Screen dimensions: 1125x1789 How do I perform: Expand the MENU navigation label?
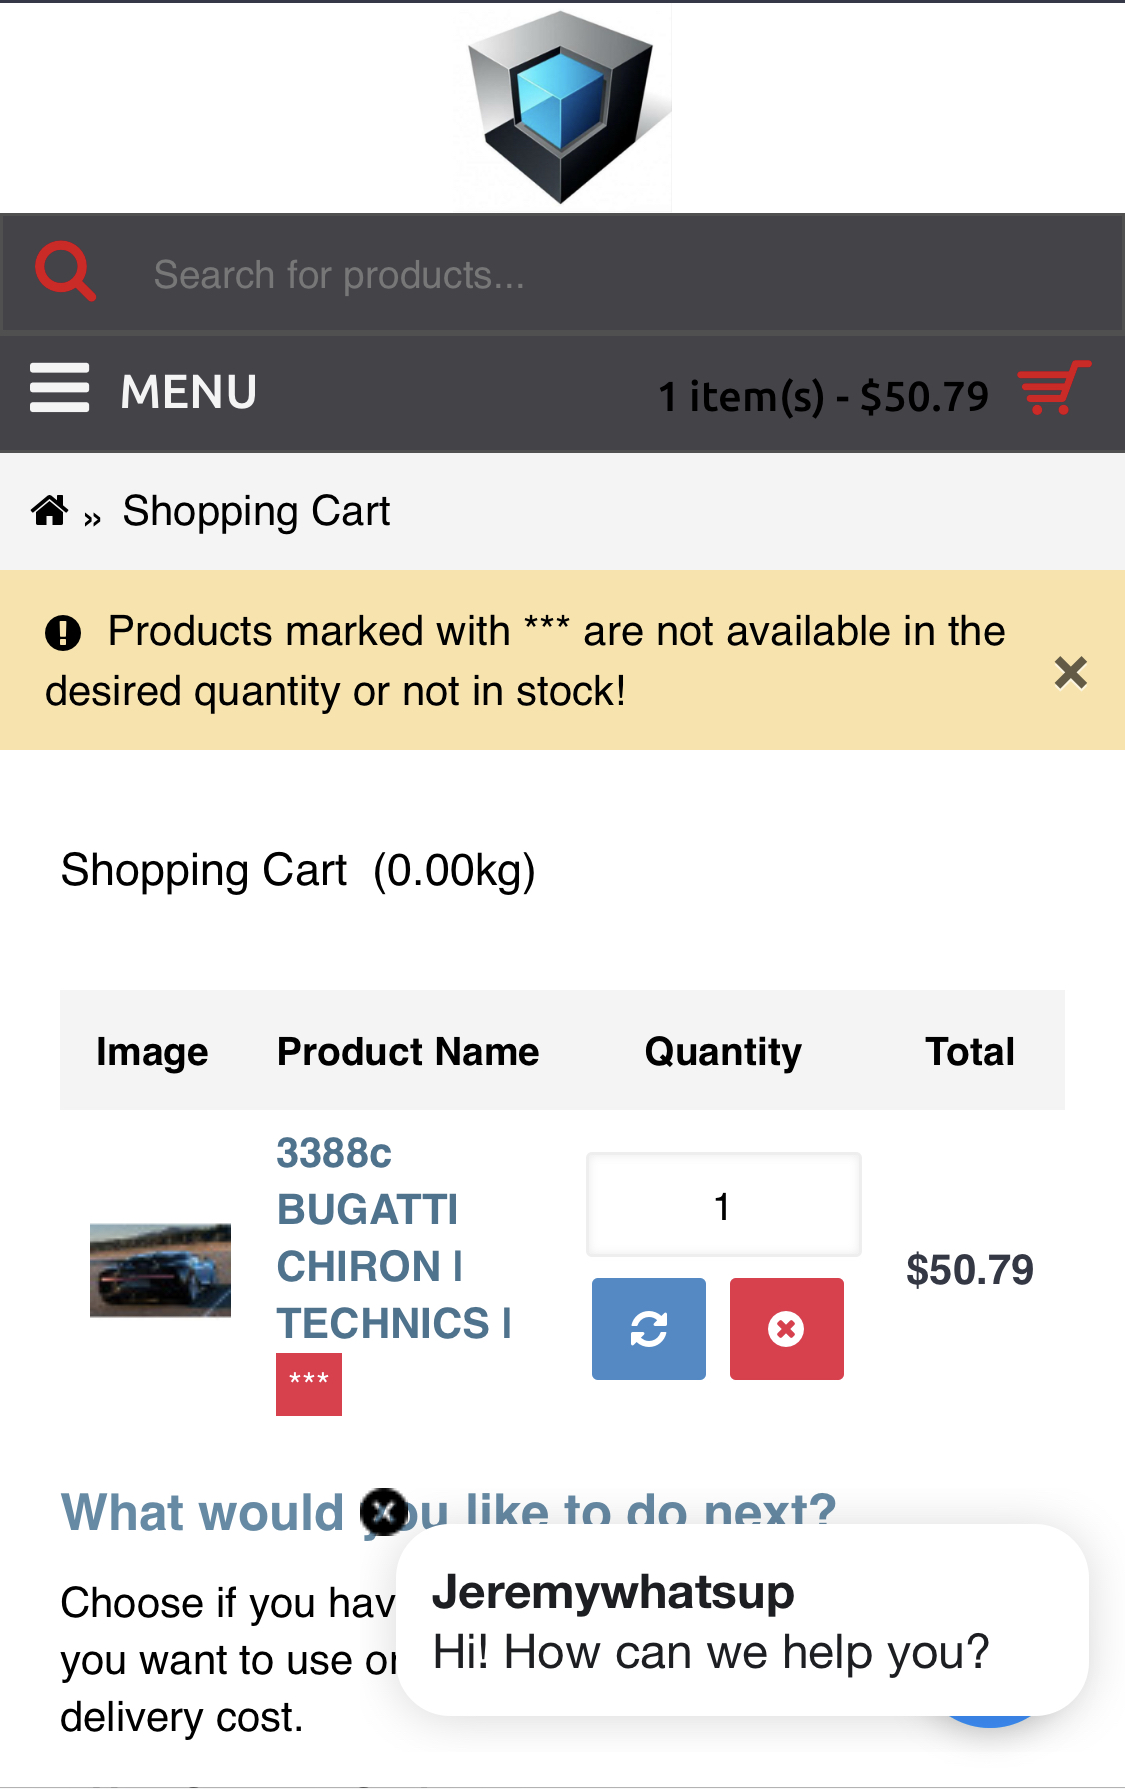click(188, 392)
